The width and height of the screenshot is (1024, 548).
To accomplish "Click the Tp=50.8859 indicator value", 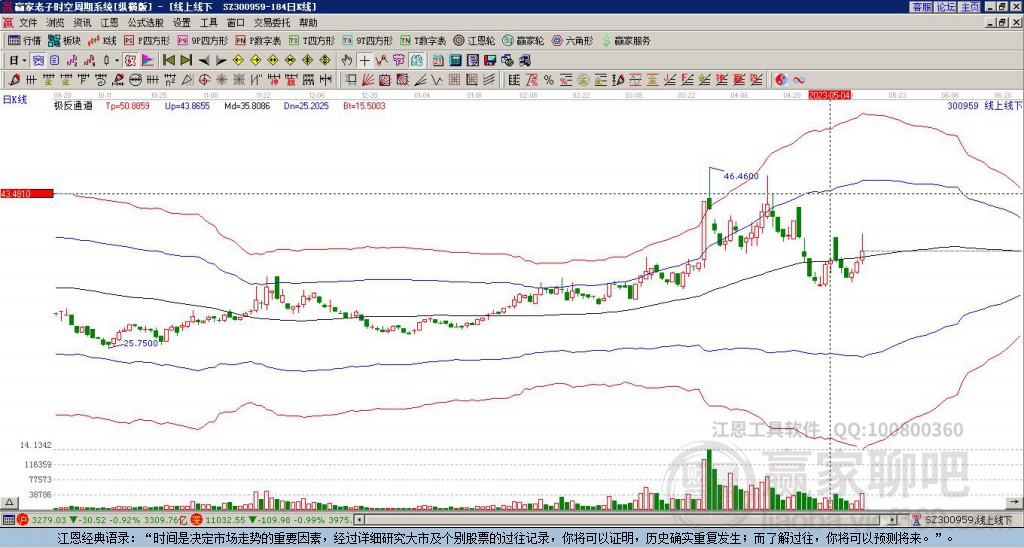I will [127, 106].
